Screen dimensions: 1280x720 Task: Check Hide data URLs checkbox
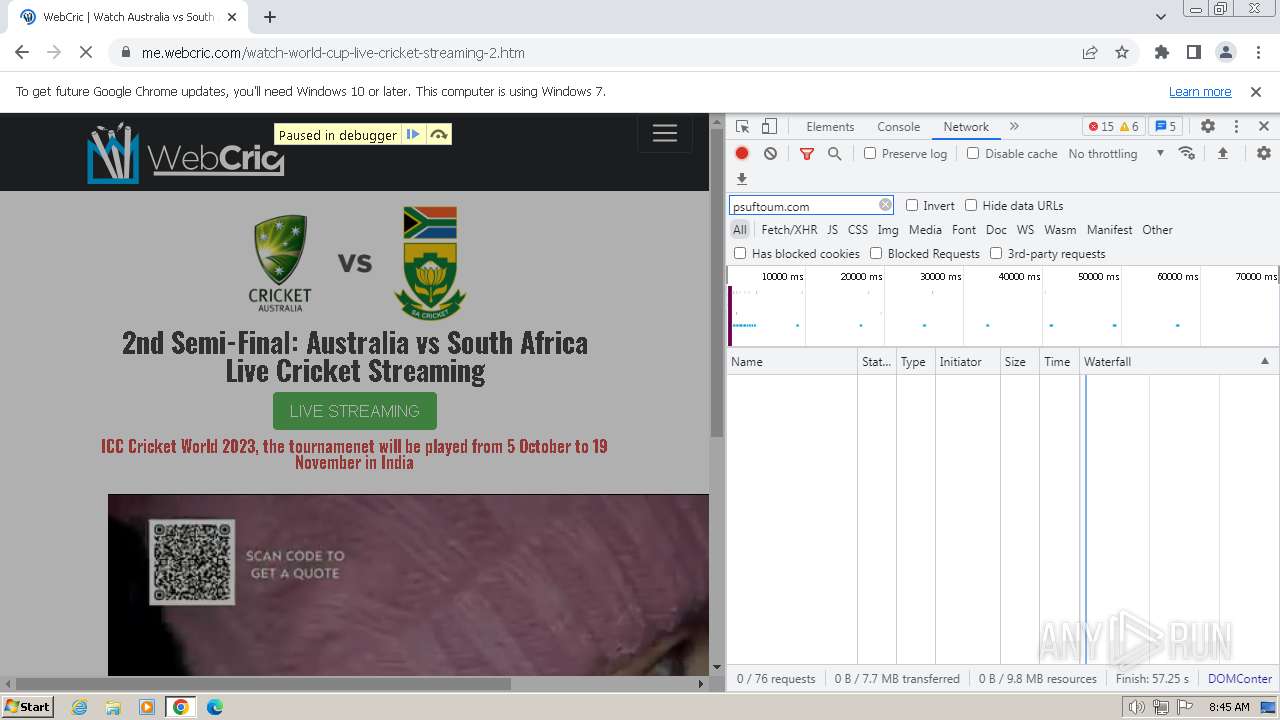click(x=971, y=205)
